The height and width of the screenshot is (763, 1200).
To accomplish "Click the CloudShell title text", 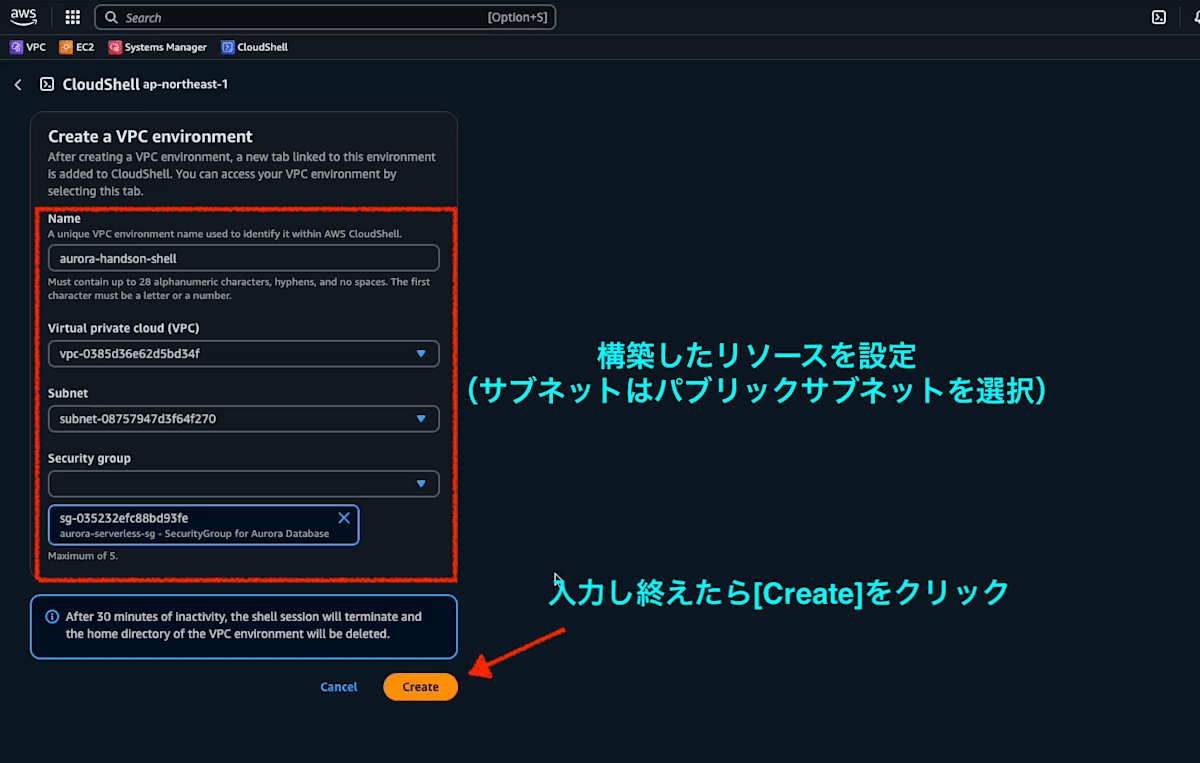I will click(101, 85).
